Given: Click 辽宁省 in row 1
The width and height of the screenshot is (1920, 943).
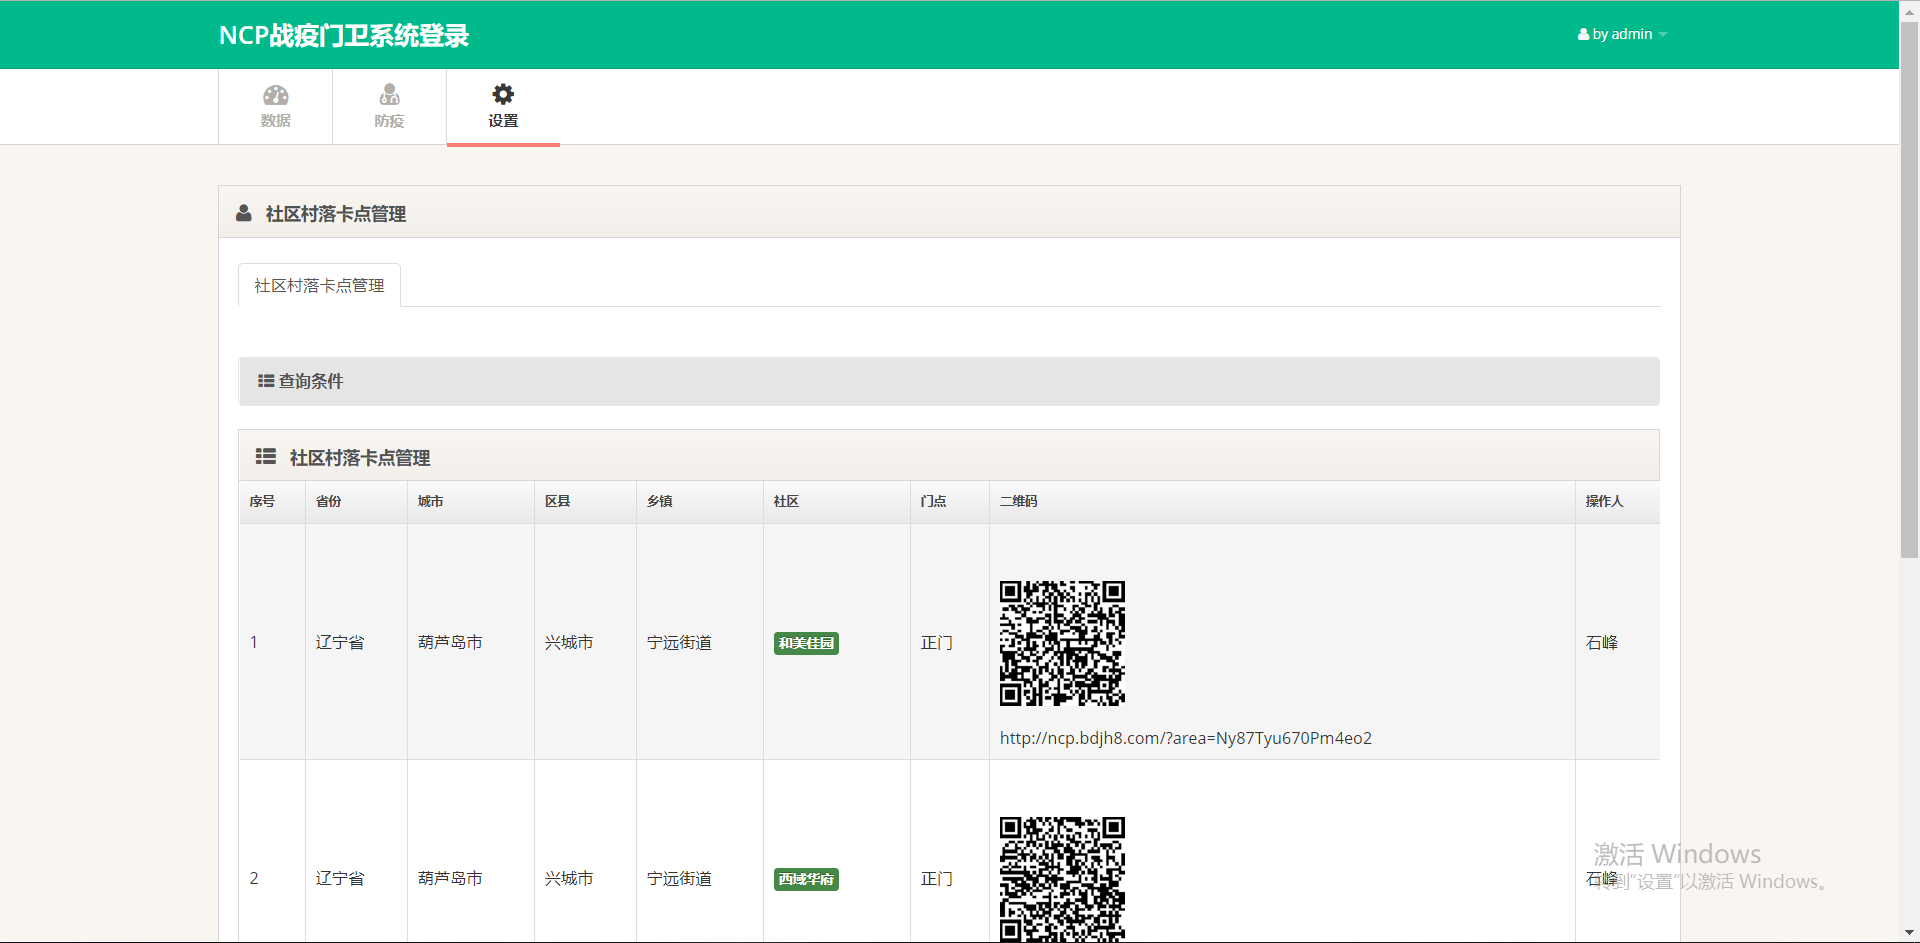Looking at the screenshot, I should coord(340,642).
